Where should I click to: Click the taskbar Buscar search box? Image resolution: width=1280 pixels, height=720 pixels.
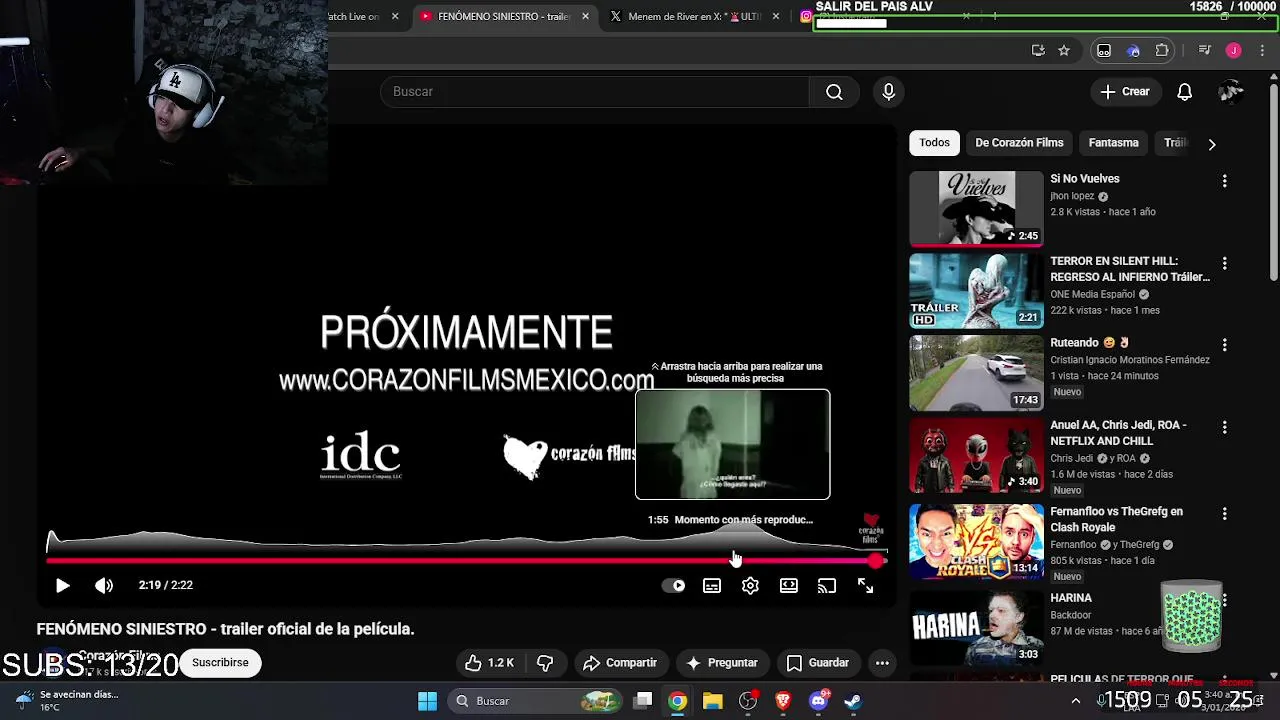point(537,701)
